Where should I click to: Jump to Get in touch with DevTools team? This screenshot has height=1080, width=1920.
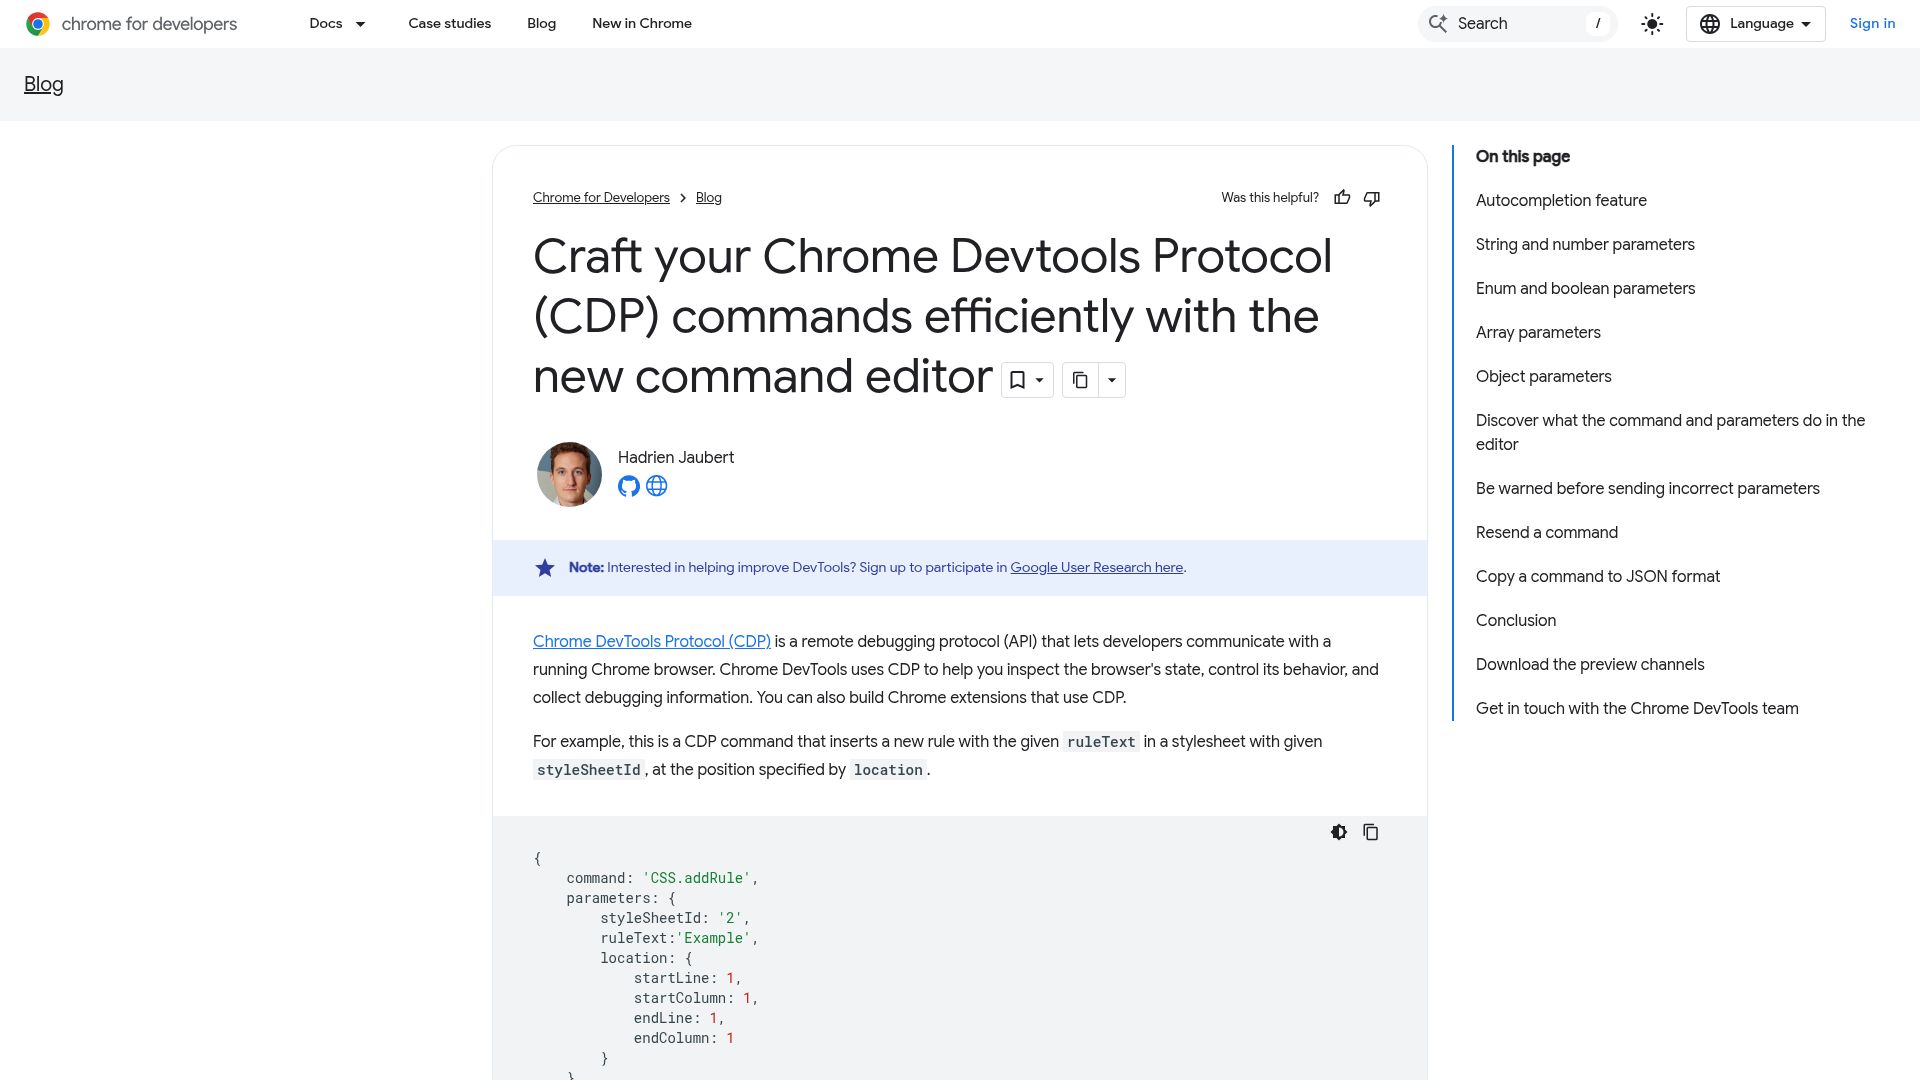point(1637,709)
